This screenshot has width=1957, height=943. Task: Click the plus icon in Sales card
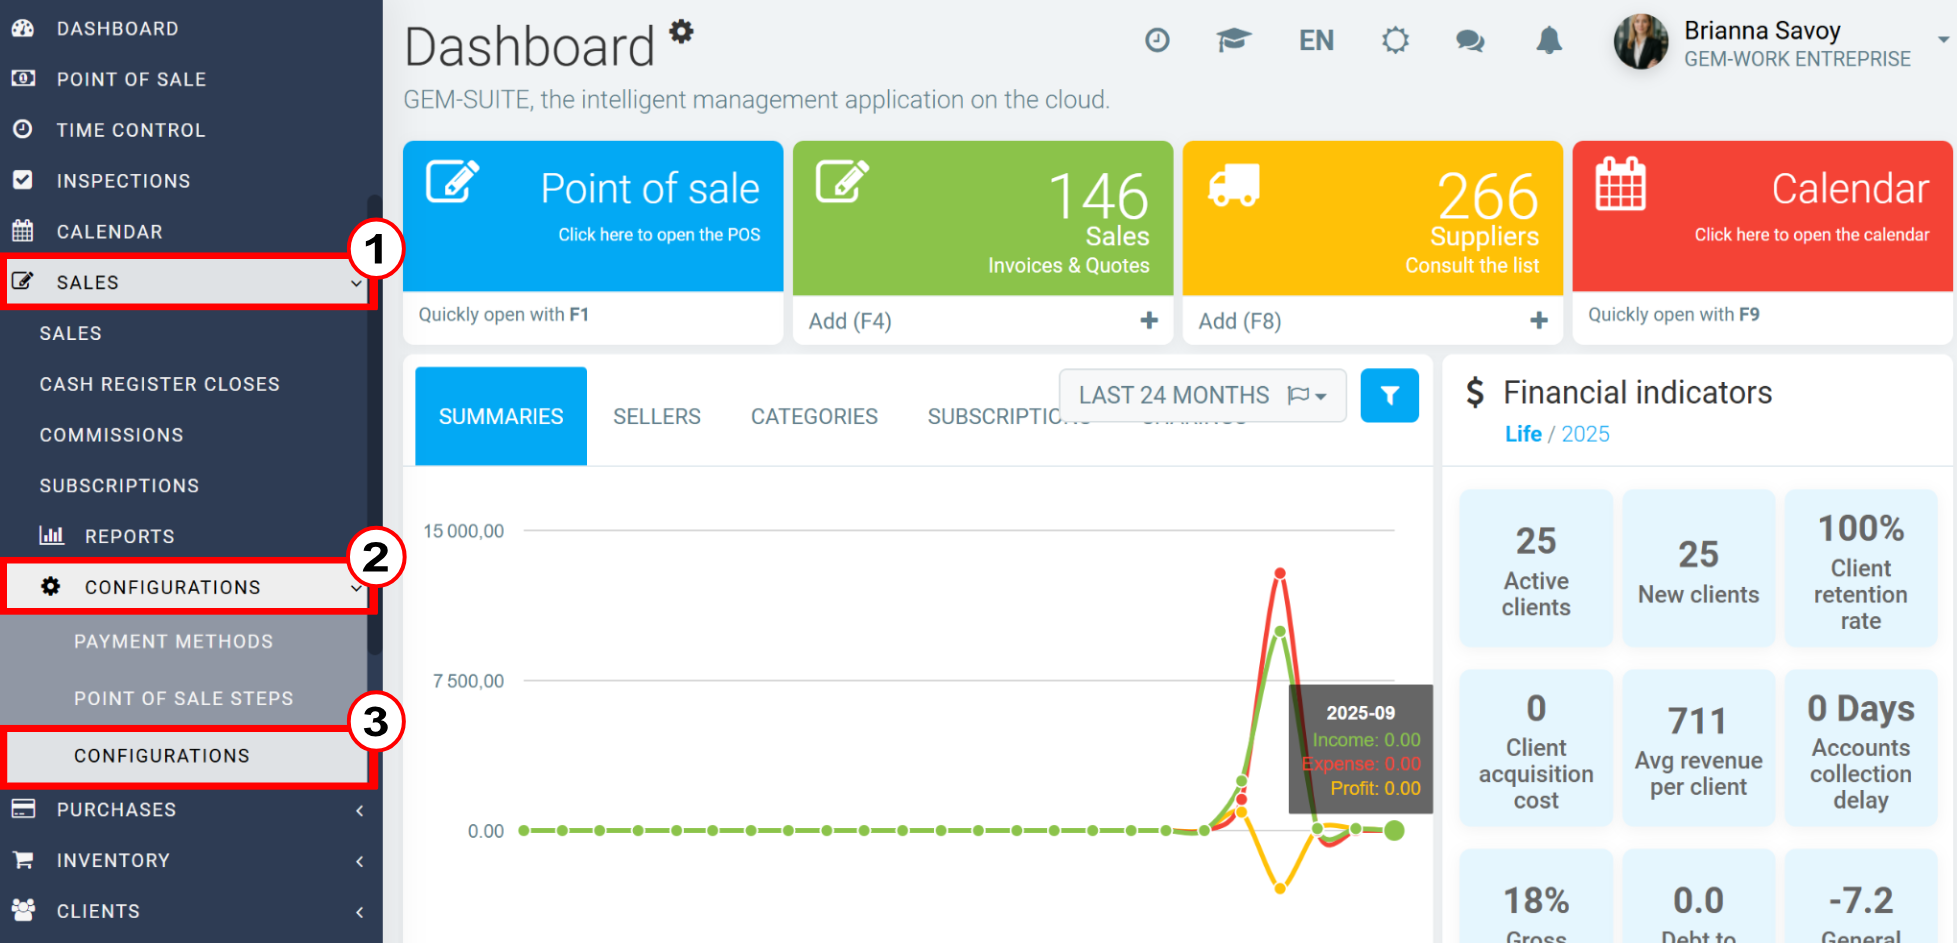(x=1149, y=320)
